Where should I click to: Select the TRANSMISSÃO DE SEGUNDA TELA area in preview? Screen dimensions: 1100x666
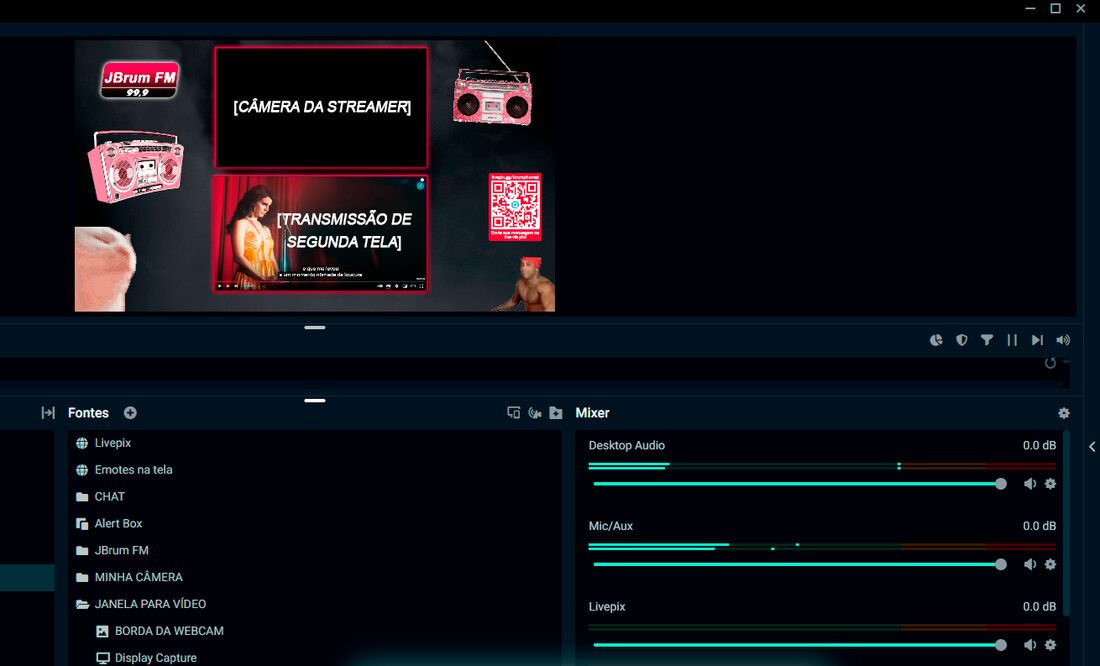coord(321,234)
